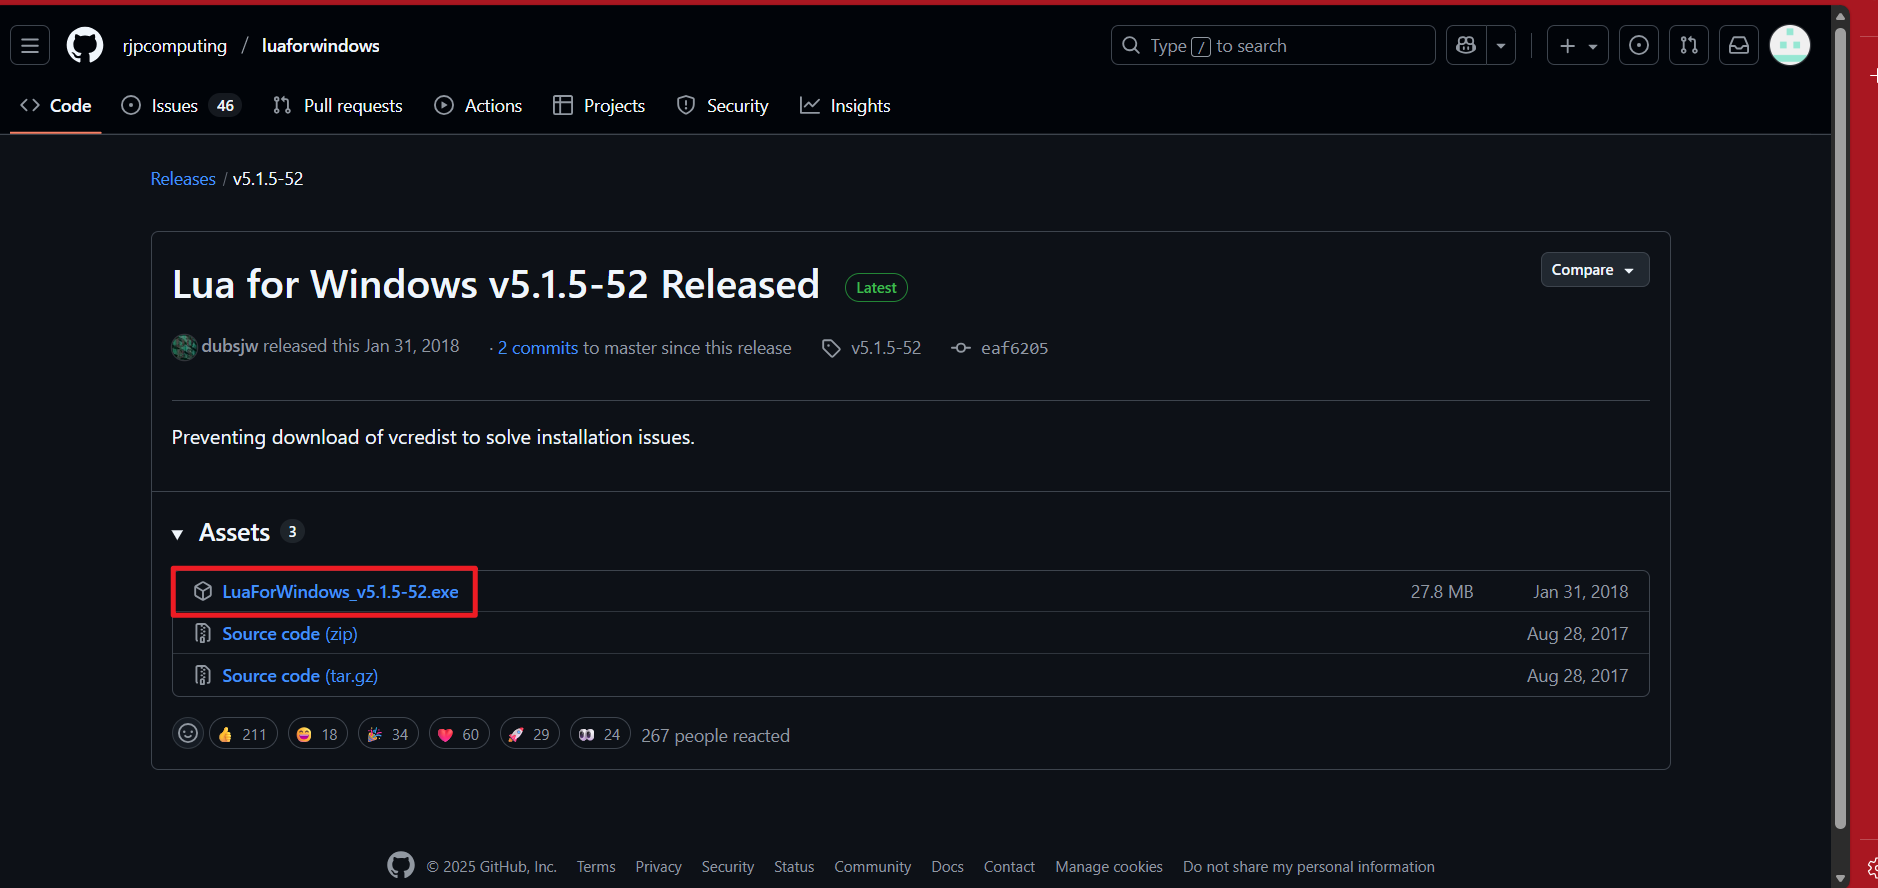Viewport: 1878px width, 888px height.
Task: Switch to the Actions tab
Action: tap(478, 105)
